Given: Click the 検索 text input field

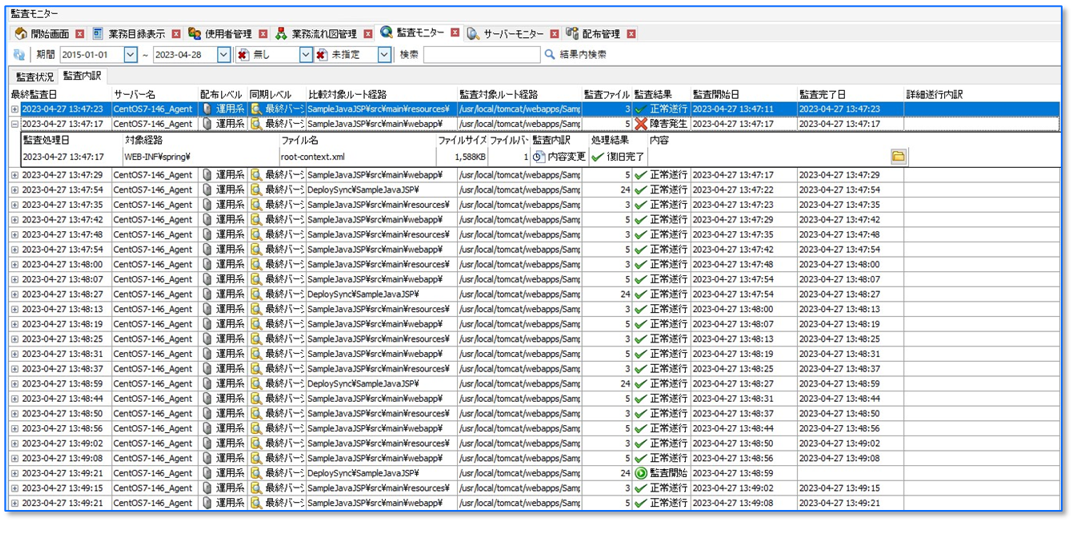Looking at the screenshot, I should (480, 55).
